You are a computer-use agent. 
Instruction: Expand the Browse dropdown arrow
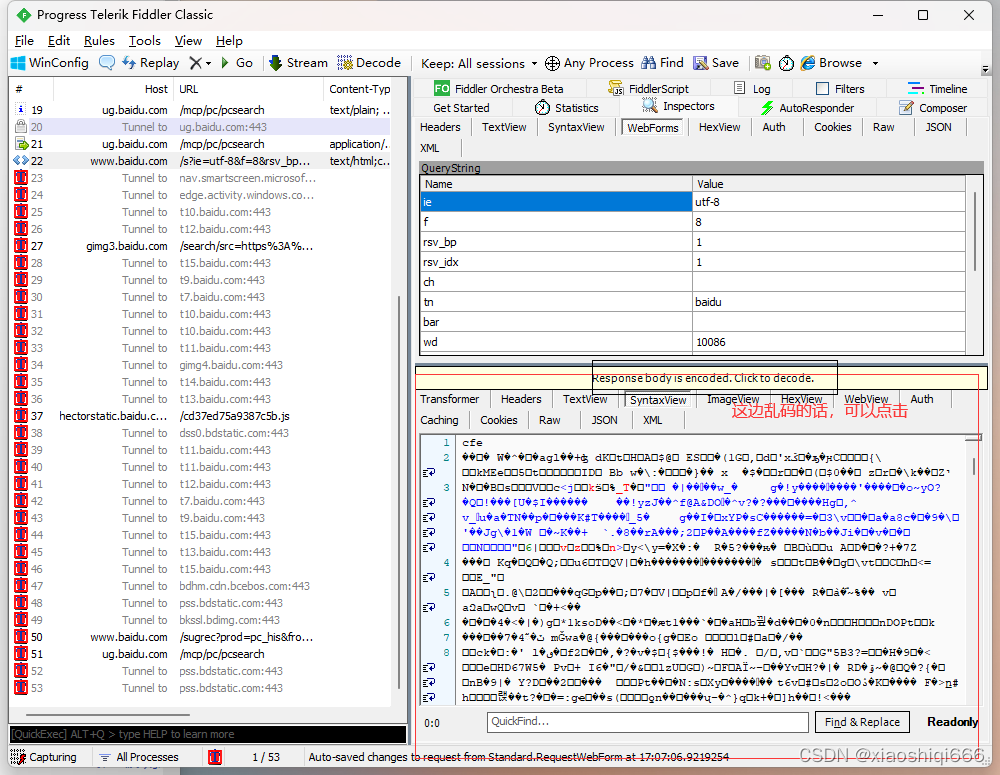876,63
